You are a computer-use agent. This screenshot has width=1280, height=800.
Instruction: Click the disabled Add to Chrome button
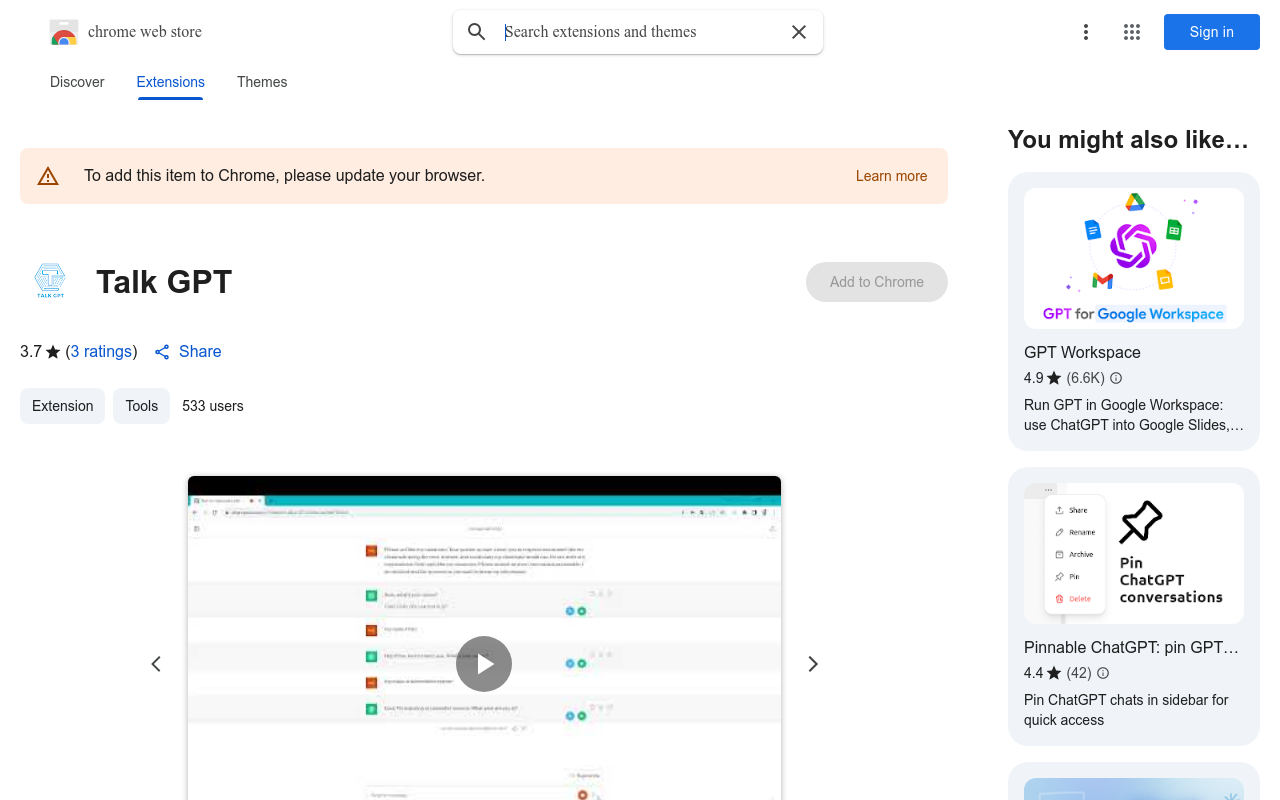click(x=877, y=282)
